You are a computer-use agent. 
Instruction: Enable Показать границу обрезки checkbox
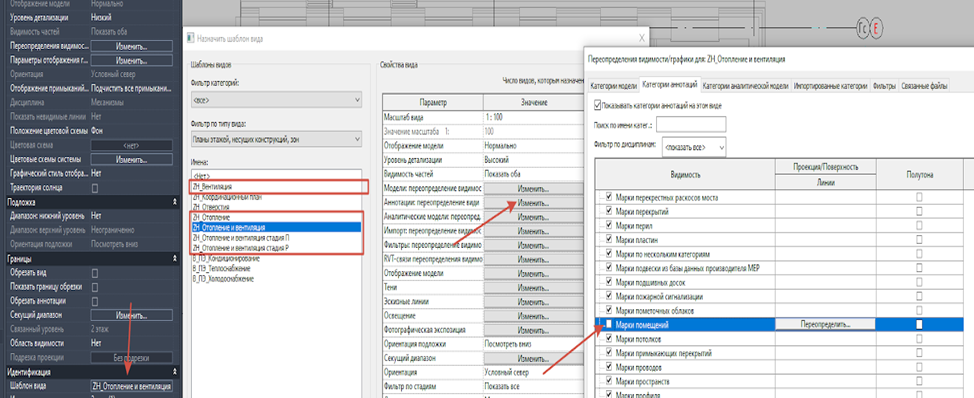pos(95,287)
